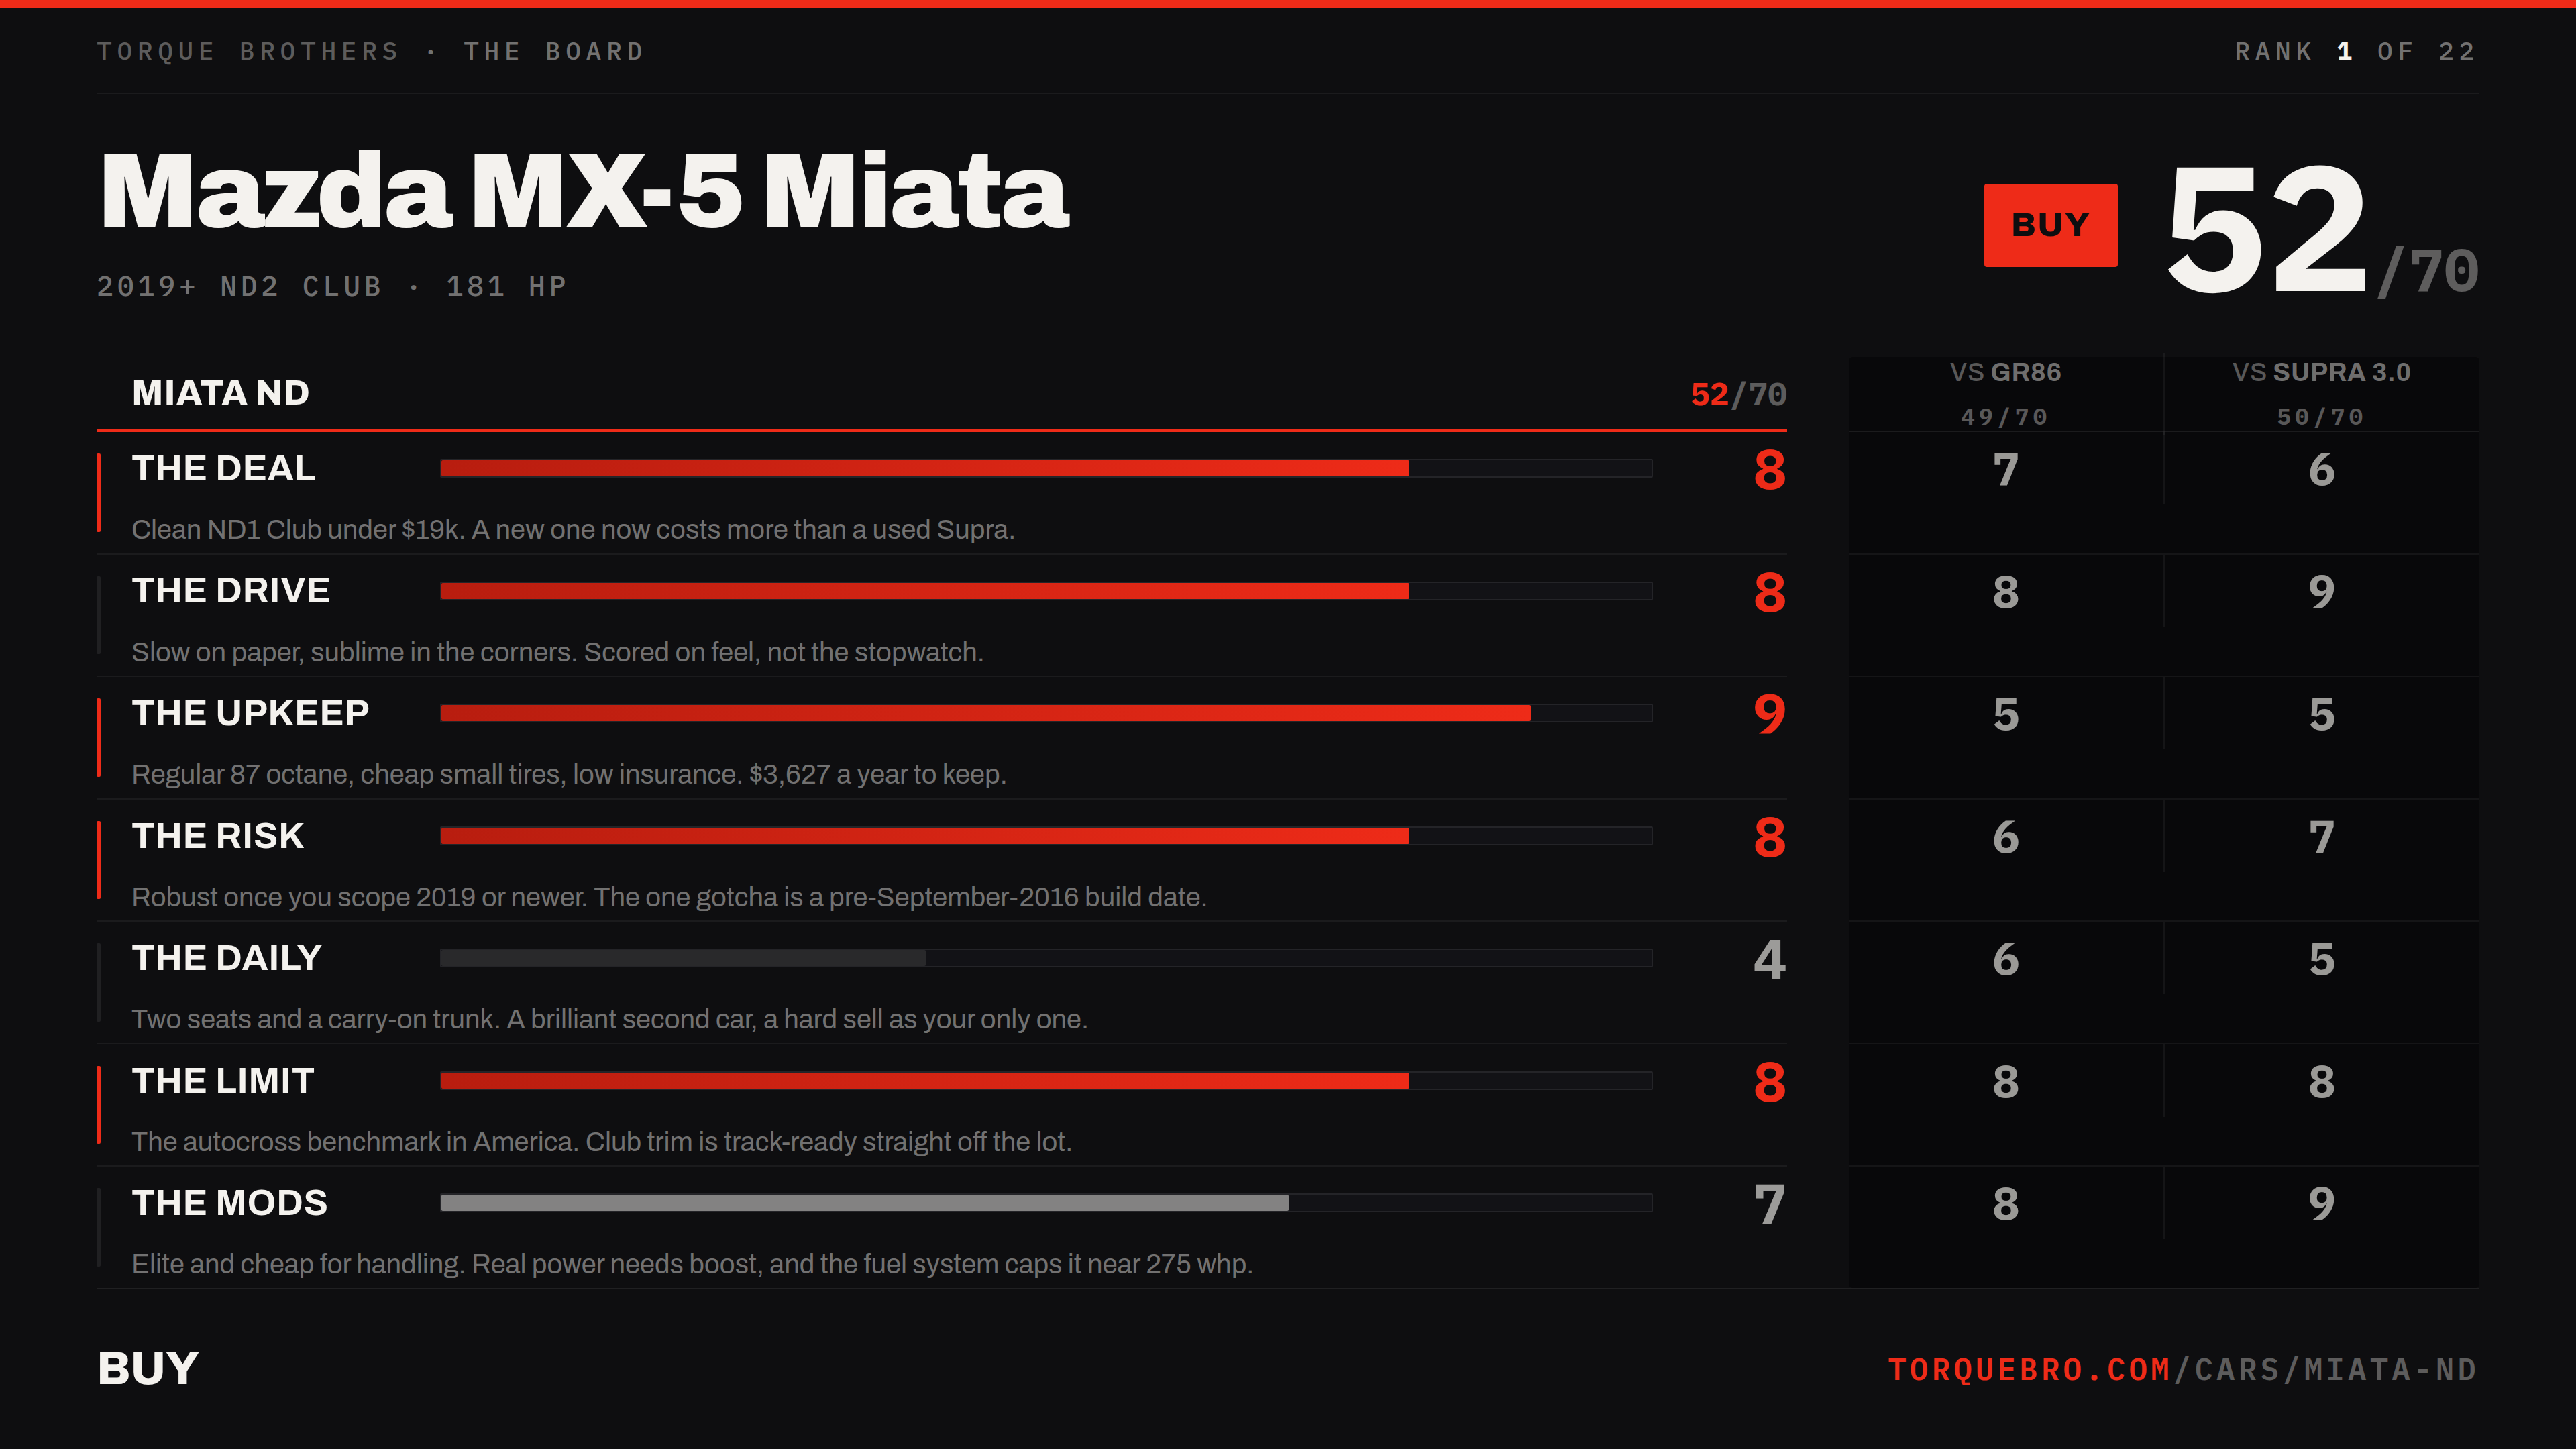The width and height of the screenshot is (2576, 1449).
Task: Click the MIATA ND table header
Action: pyautogui.click(x=221, y=393)
